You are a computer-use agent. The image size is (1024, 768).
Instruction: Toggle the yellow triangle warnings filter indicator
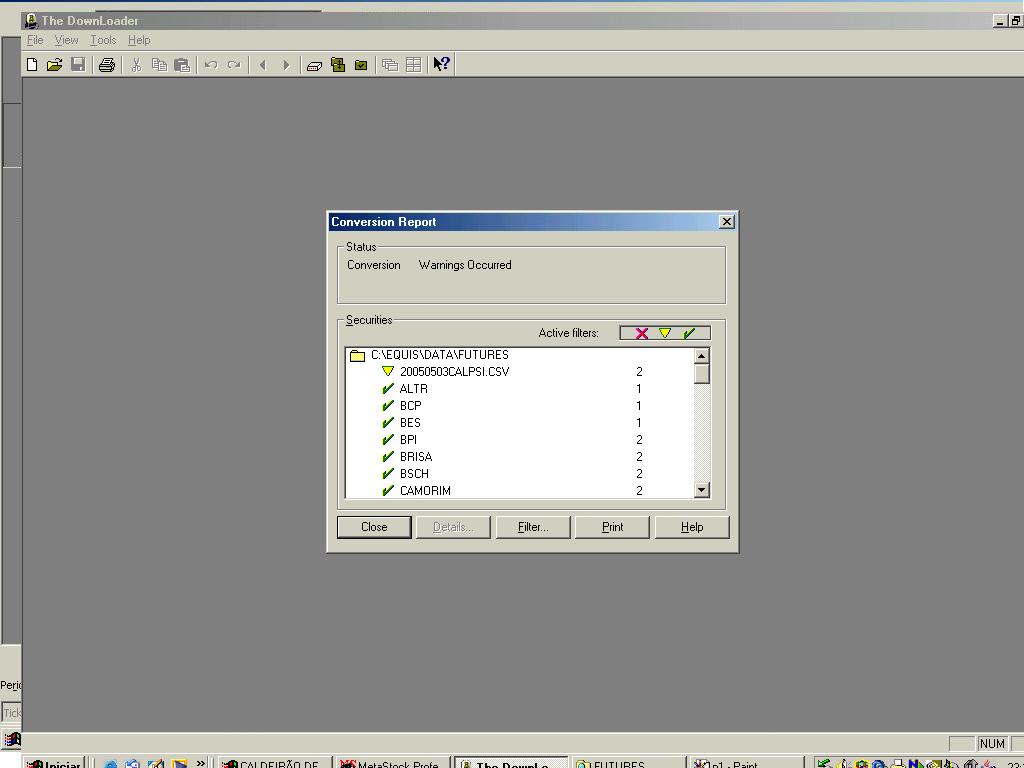point(665,333)
